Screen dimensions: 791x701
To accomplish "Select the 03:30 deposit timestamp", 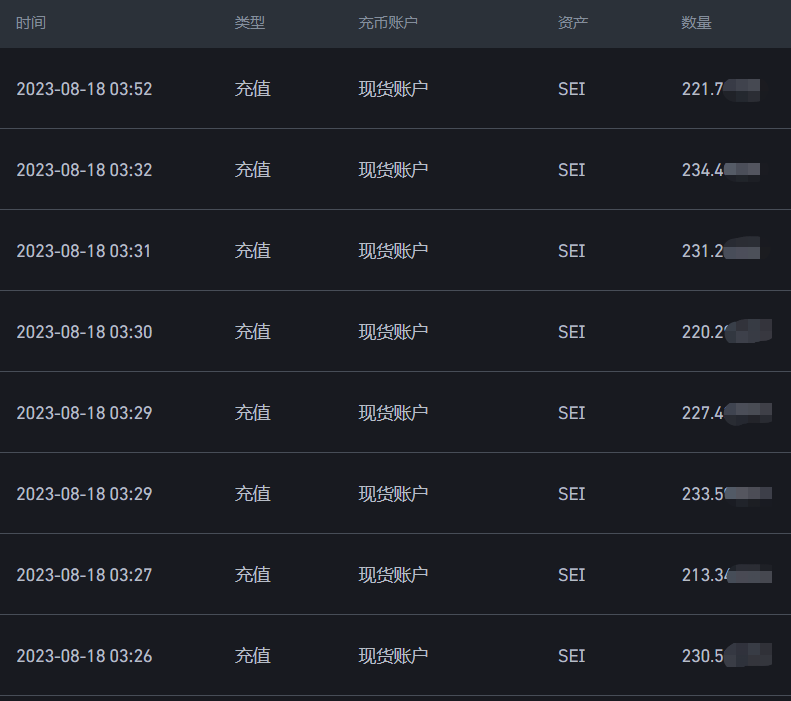I will (84, 332).
